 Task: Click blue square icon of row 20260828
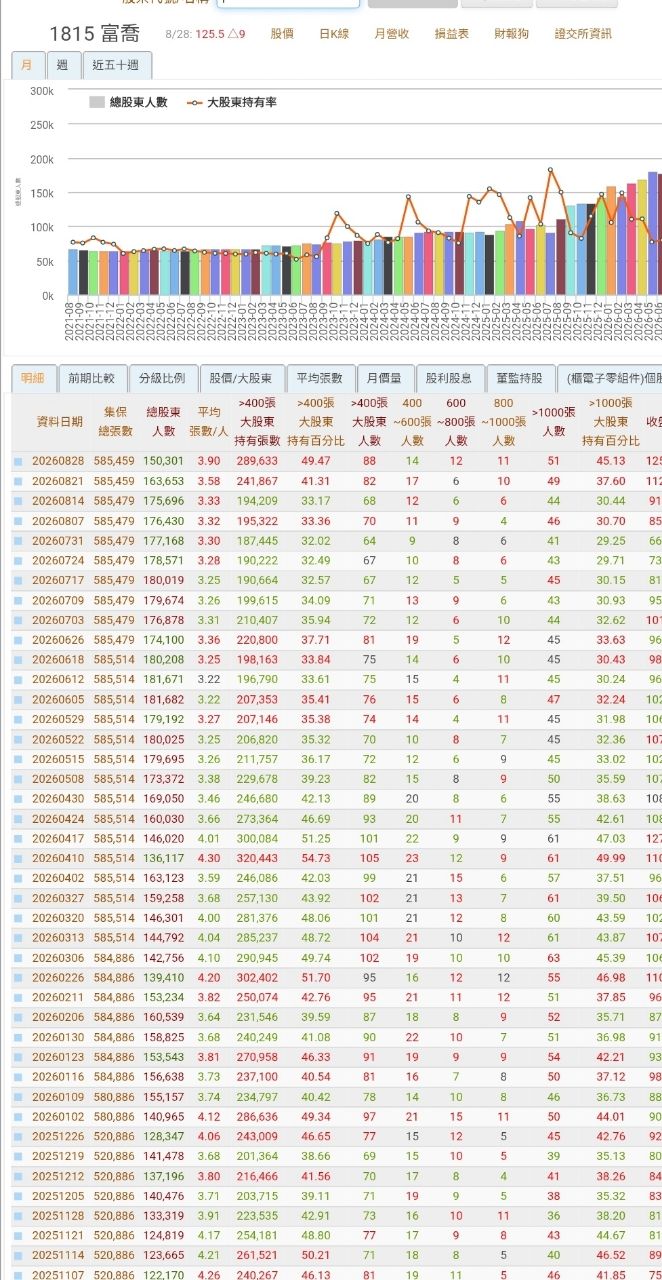point(18,462)
